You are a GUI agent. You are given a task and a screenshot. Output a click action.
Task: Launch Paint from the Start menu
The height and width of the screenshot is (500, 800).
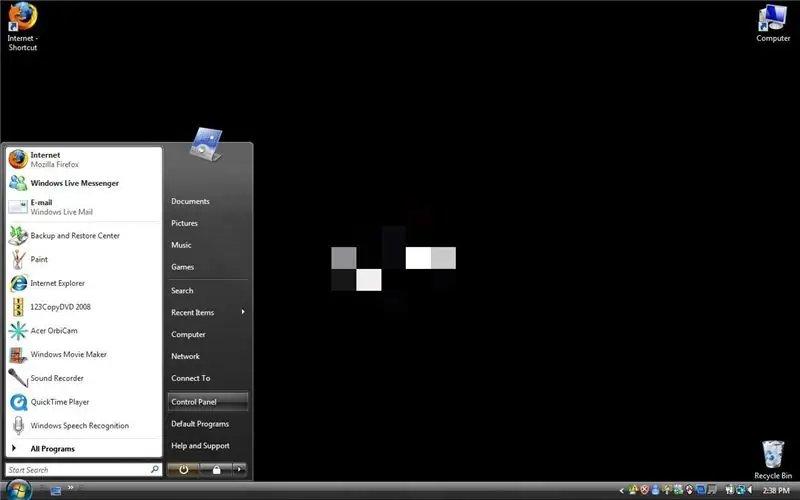[x=84, y=259]
